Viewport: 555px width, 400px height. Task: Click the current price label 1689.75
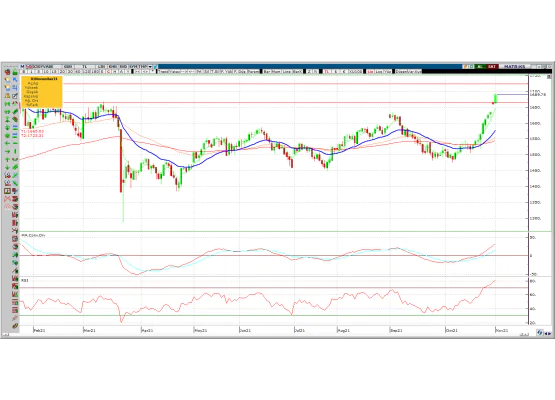click(538, 95)
